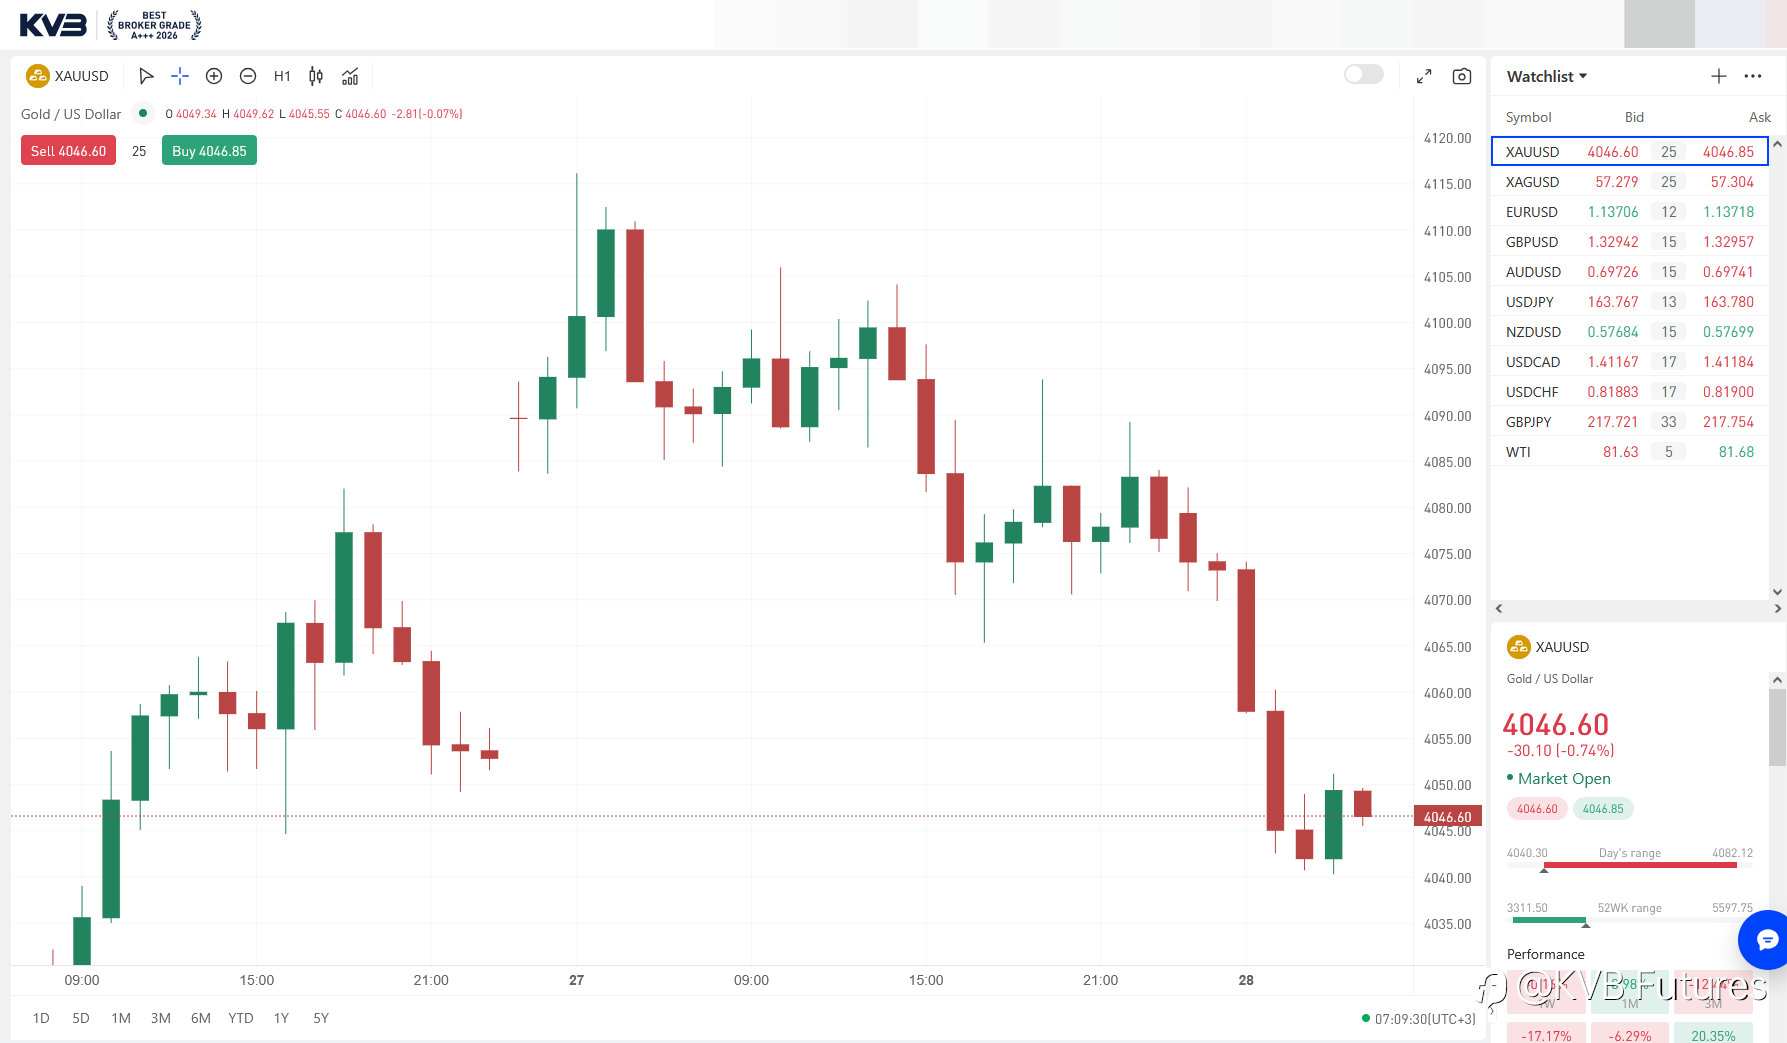Screen dimensions: 1787x1043
Task: Switch to the YTD range tab
Action: tap(241, 1018)
